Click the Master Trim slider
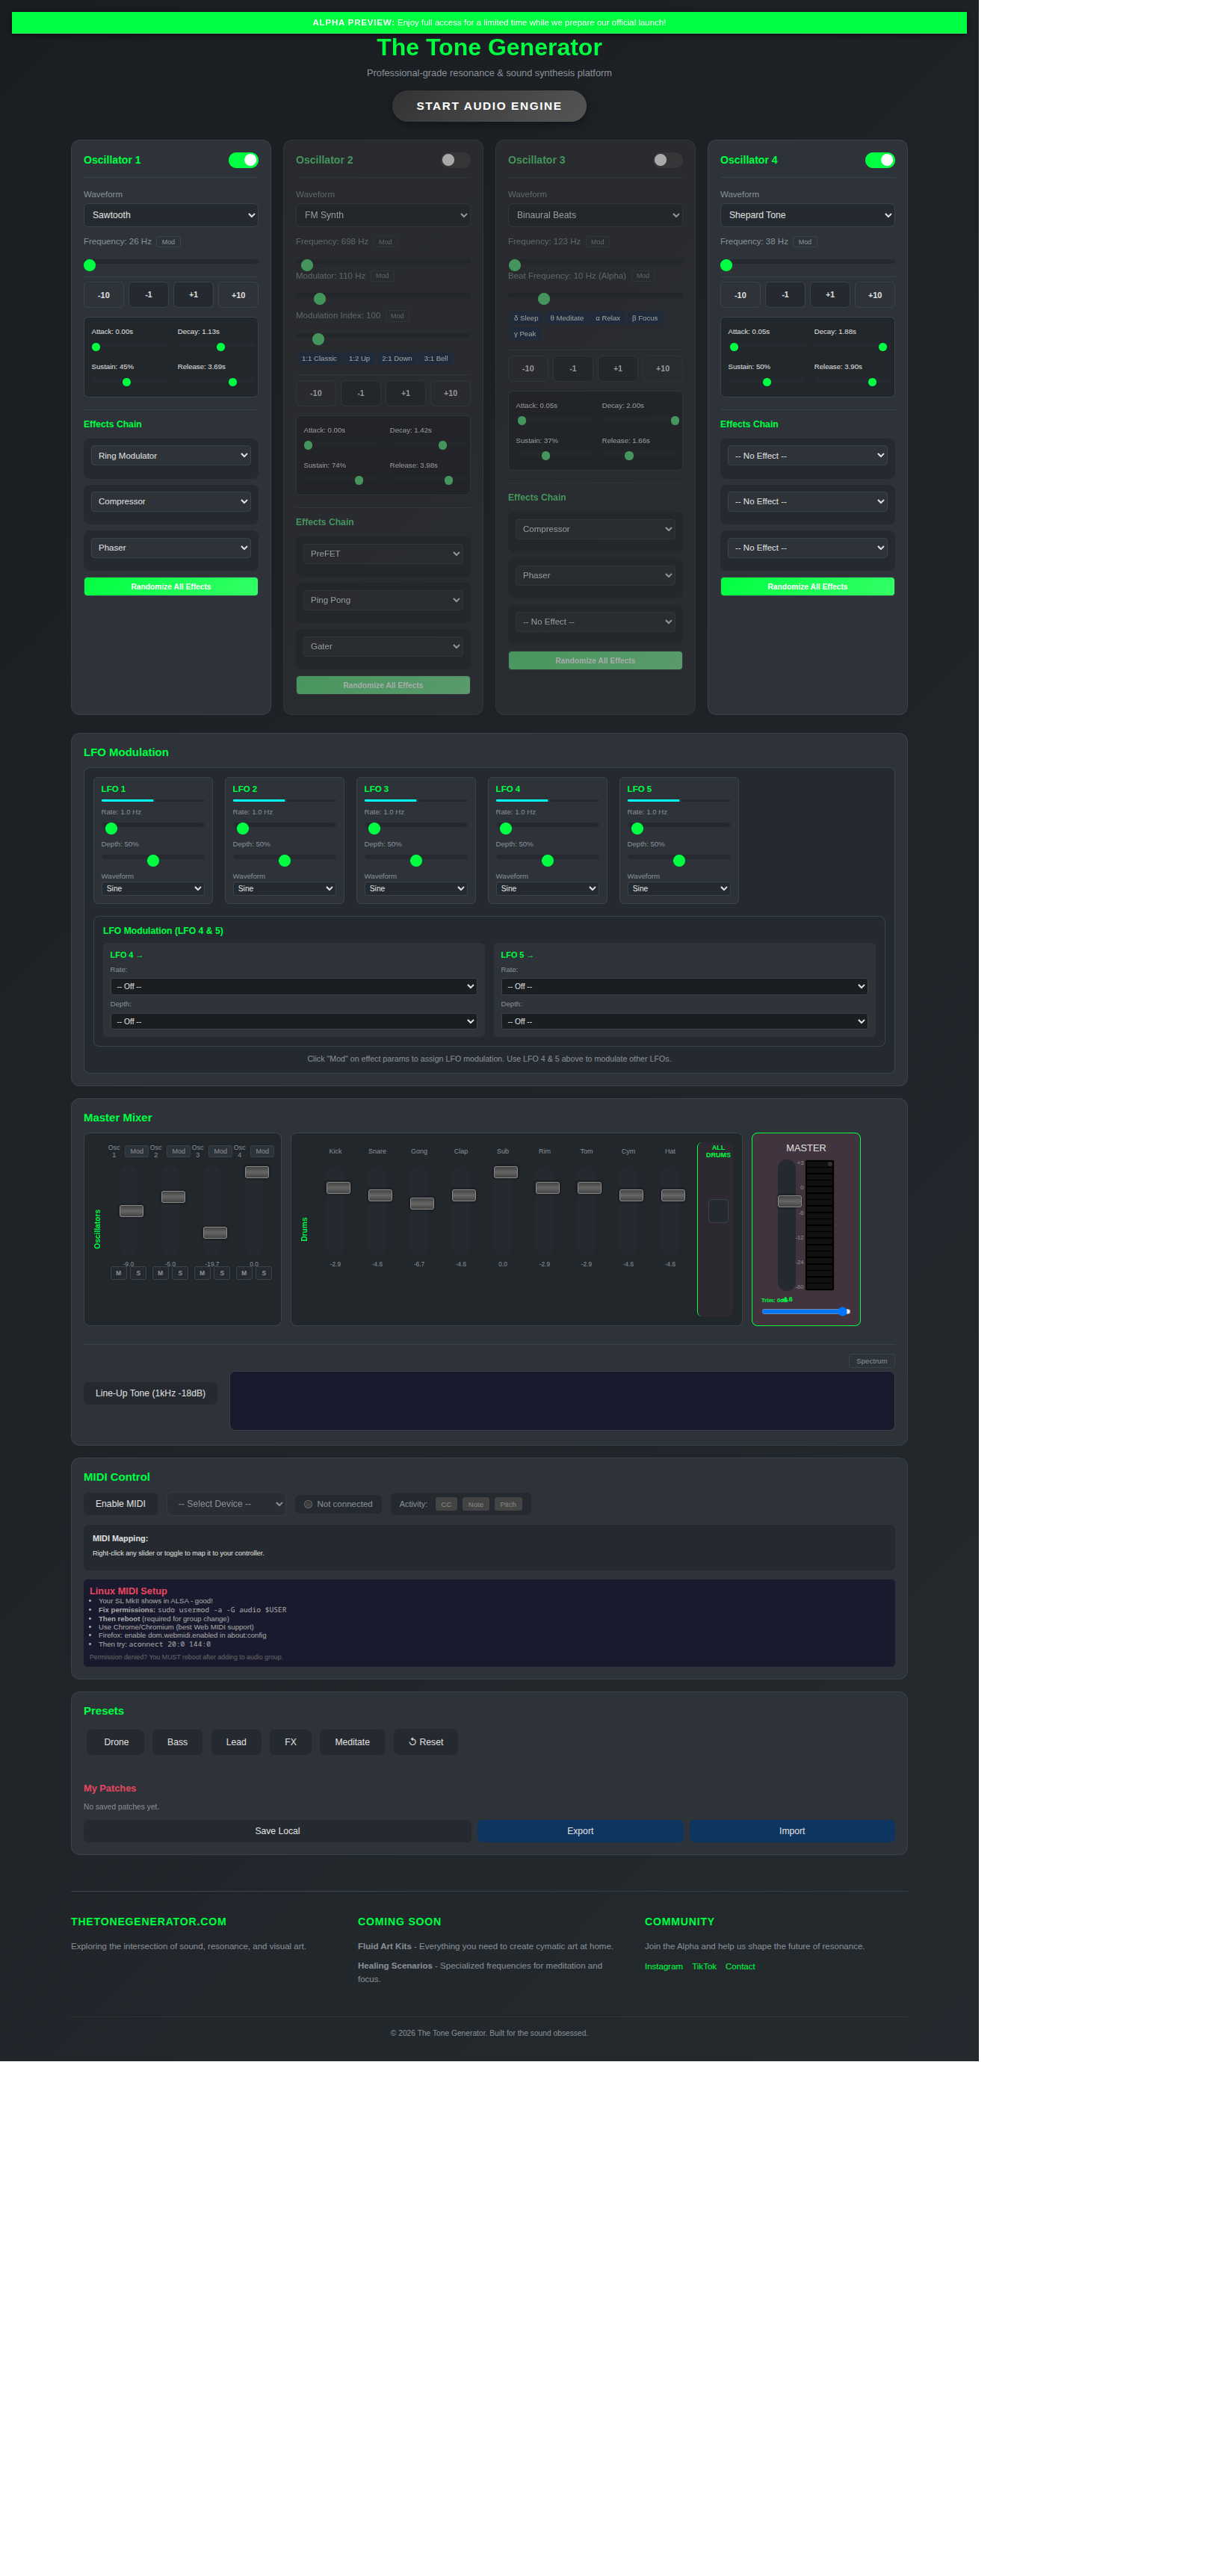The height and width of the screenshot is (2576, 1209). pos(805,1311)
